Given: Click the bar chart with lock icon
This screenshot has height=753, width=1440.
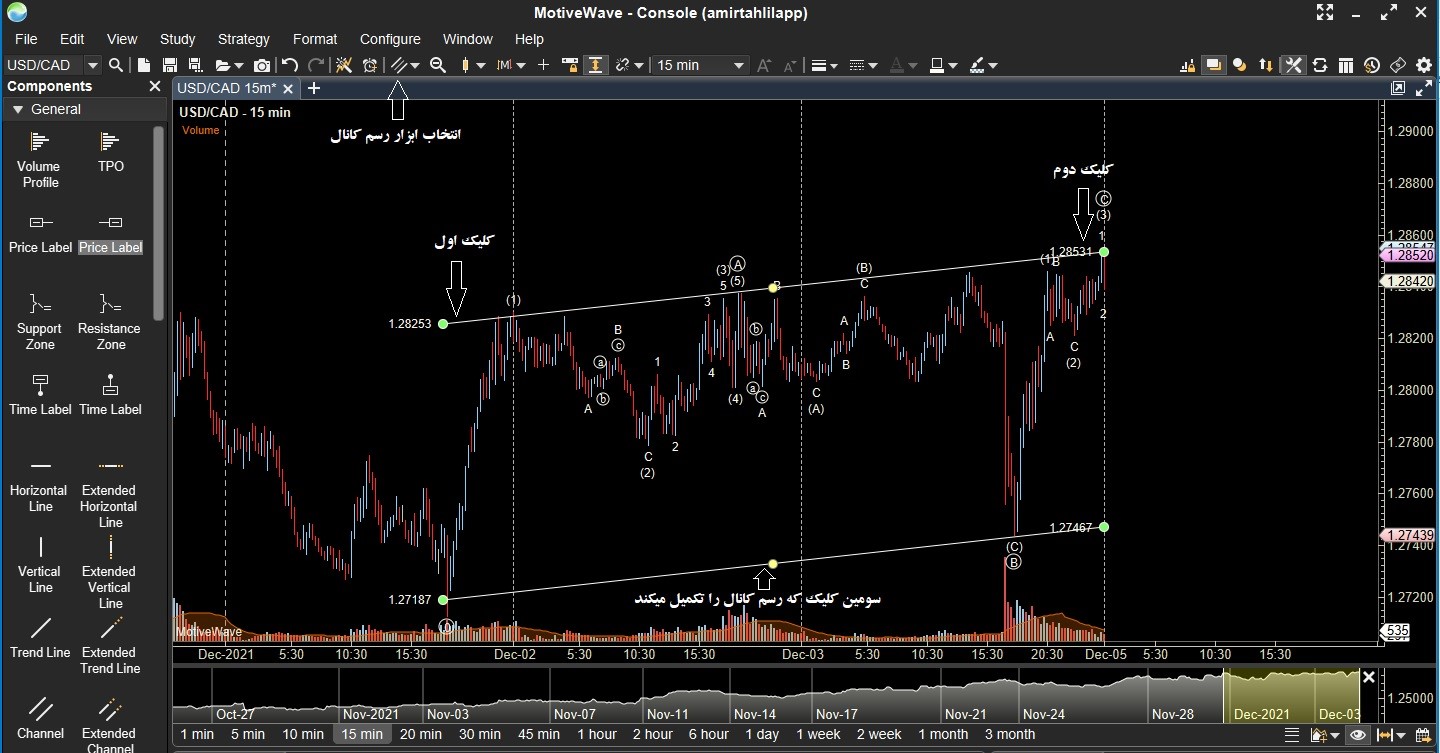Looking at the screenshot, I should 1188,65.
